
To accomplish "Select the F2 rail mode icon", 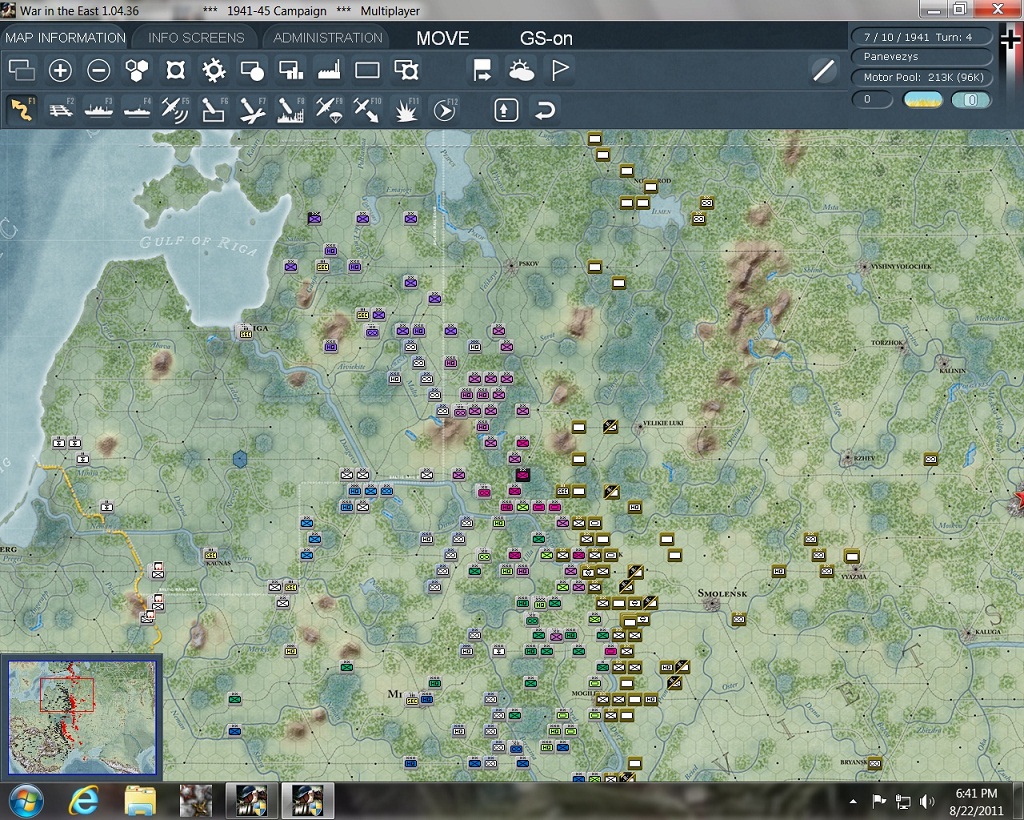I will click(x=61, y=109).
